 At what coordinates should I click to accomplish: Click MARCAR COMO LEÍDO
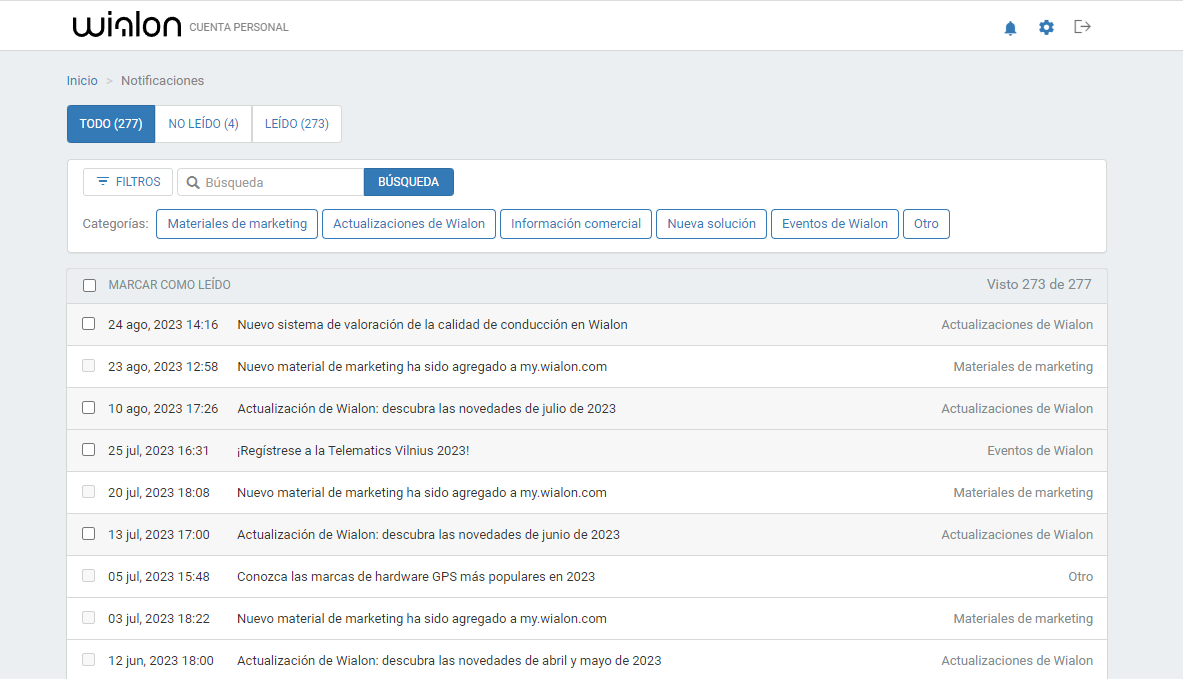point(170,285)
